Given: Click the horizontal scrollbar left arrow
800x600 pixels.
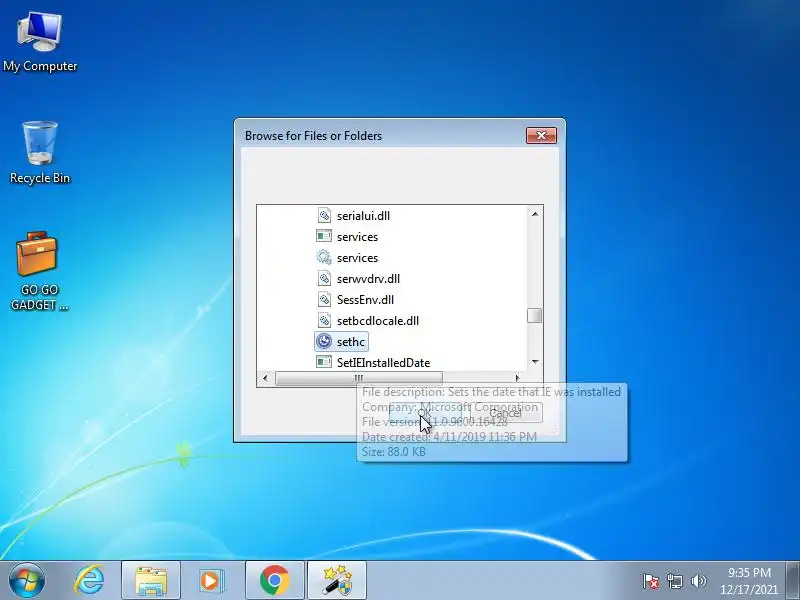Looking at the screenshot, I should point(265,378).
